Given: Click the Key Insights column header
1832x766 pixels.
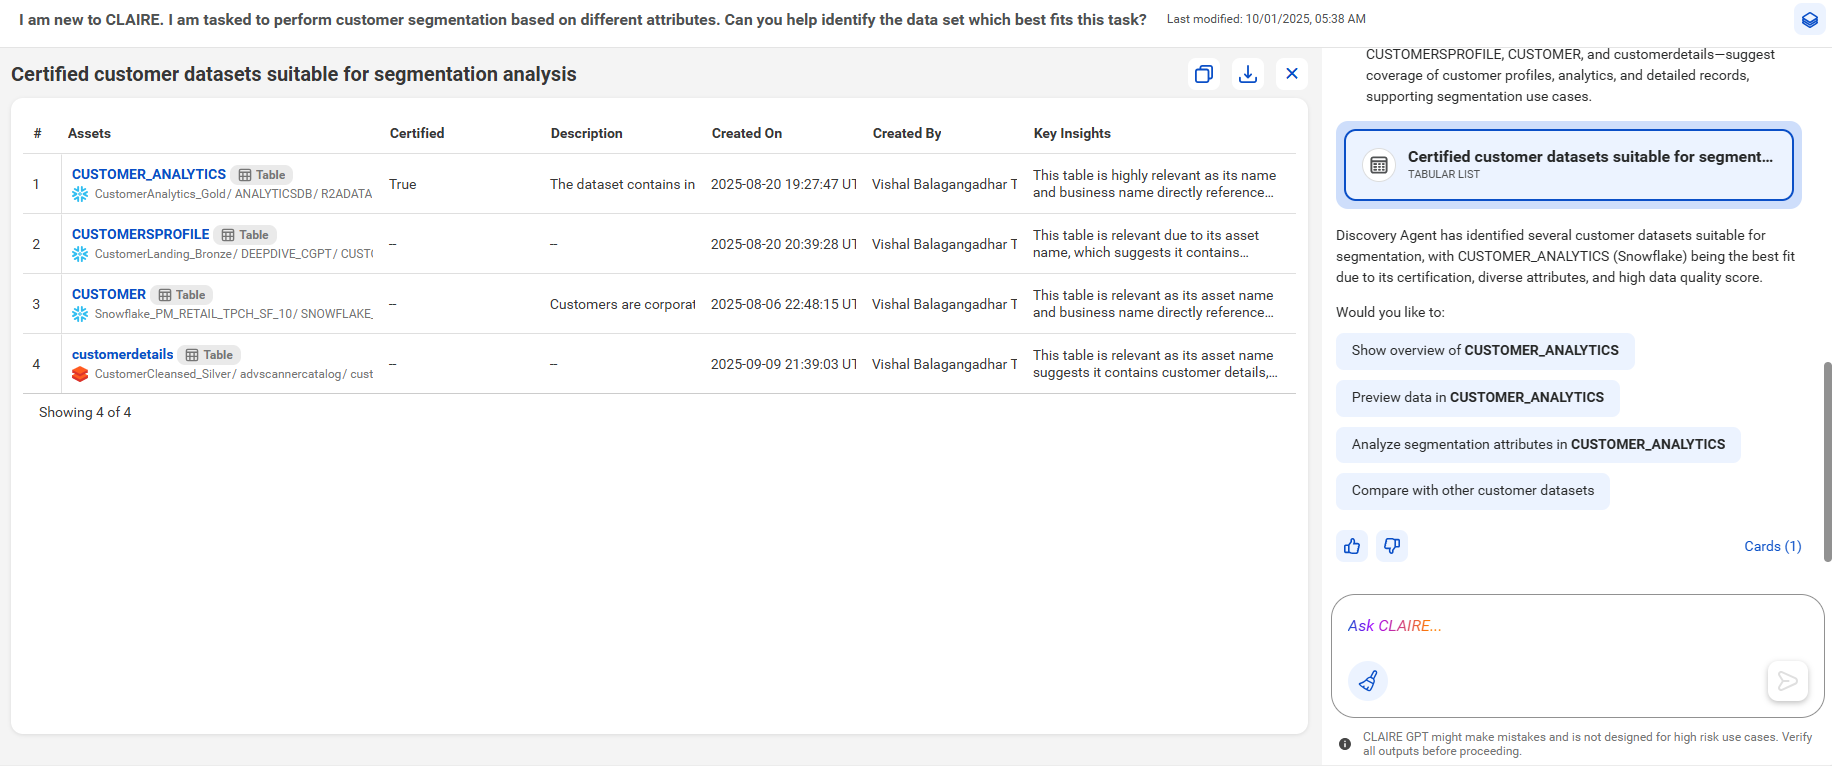Looking at the screenshot, I should tap(1072, 133).
